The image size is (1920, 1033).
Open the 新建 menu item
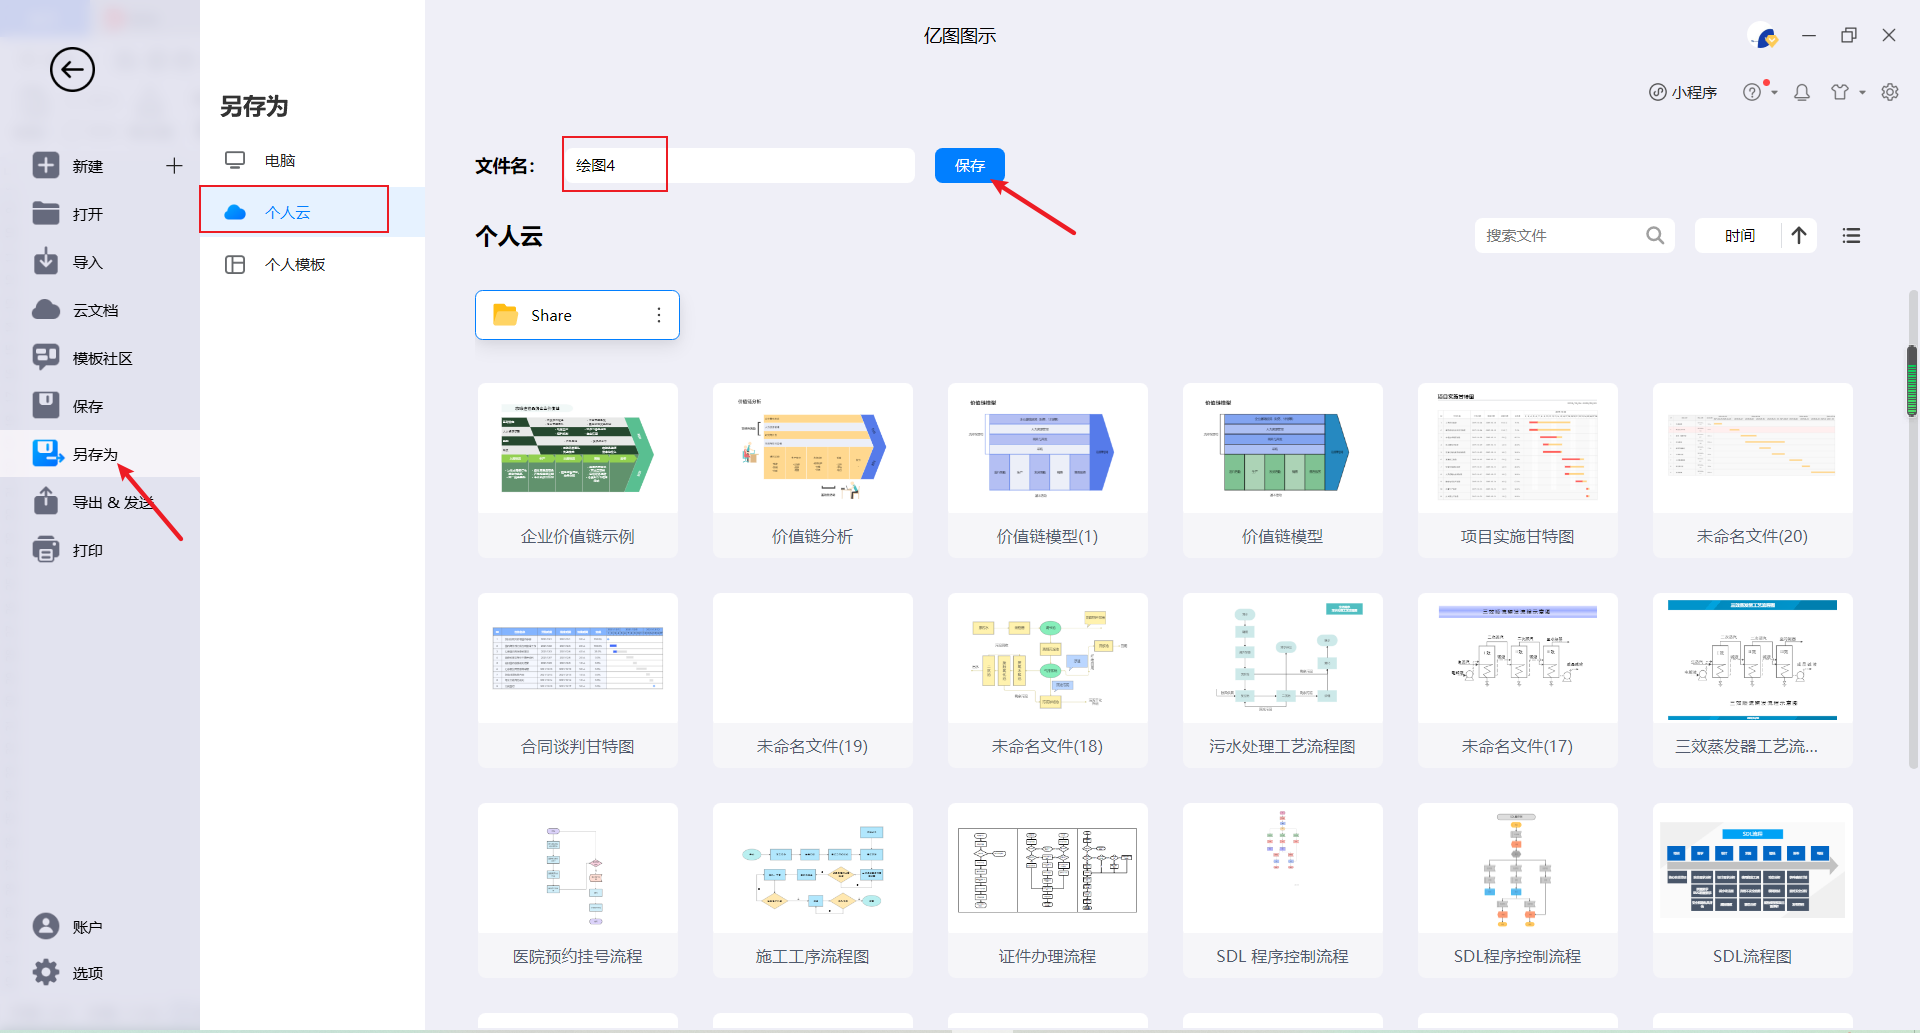click(88, 166)
